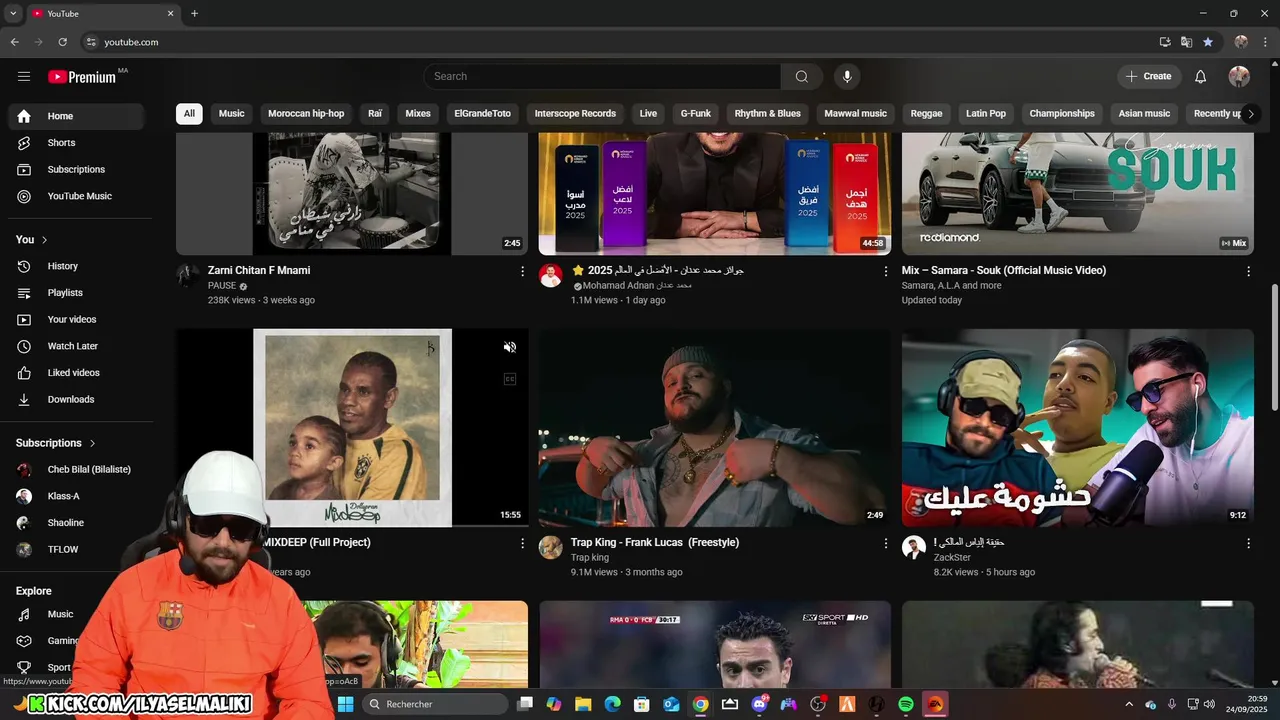The width and height of the screenshot is (1280, 720).
Task: Open Spotify from the taskbar
Action: click(906, 704)
